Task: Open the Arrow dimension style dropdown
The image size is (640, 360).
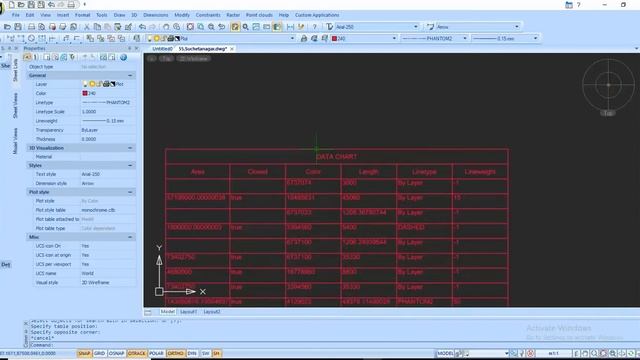Action: click(x=517, y=27)
